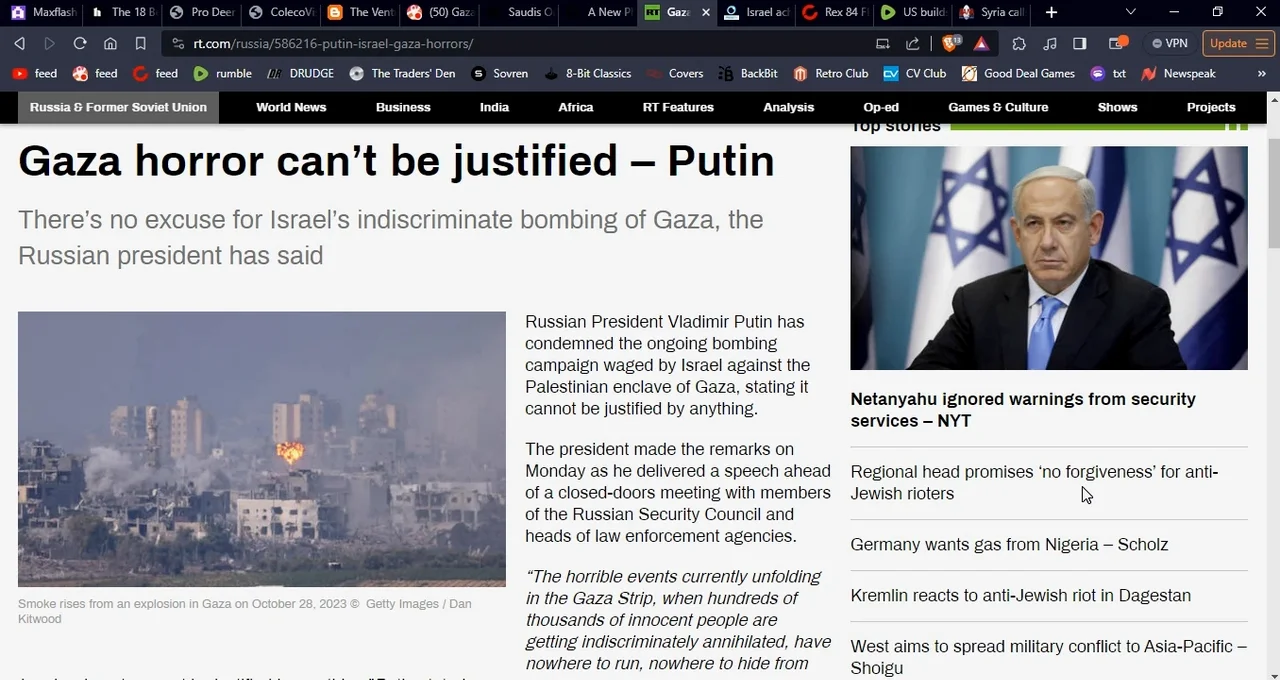Bookmark this page with the bookmark icon

pos(141,43)
